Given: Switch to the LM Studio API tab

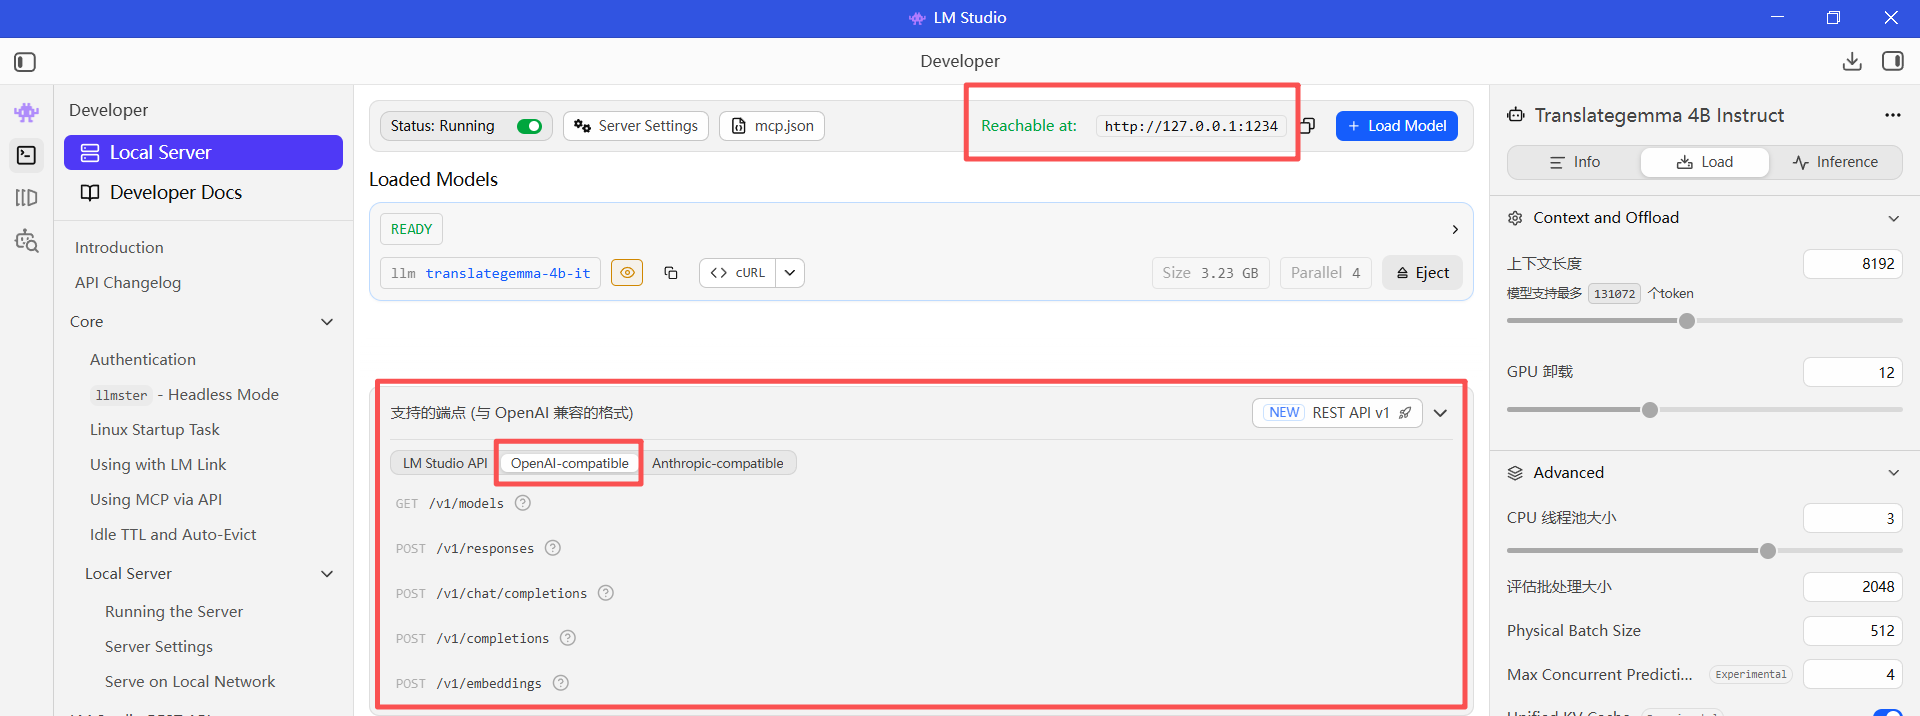Looking at the screenshot, I should coord(445,463).
